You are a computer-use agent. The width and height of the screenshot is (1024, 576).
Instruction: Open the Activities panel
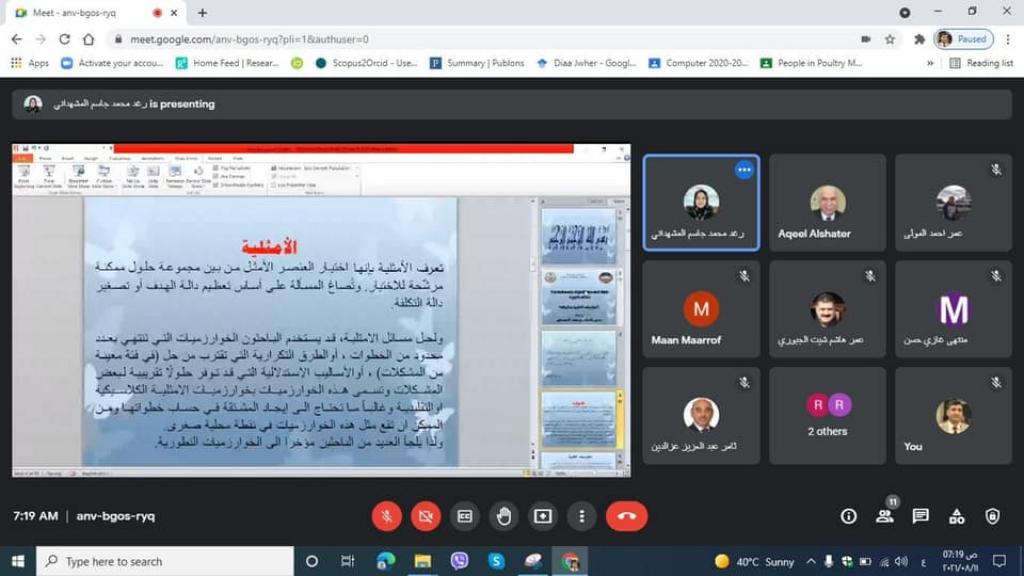point(956,516)
